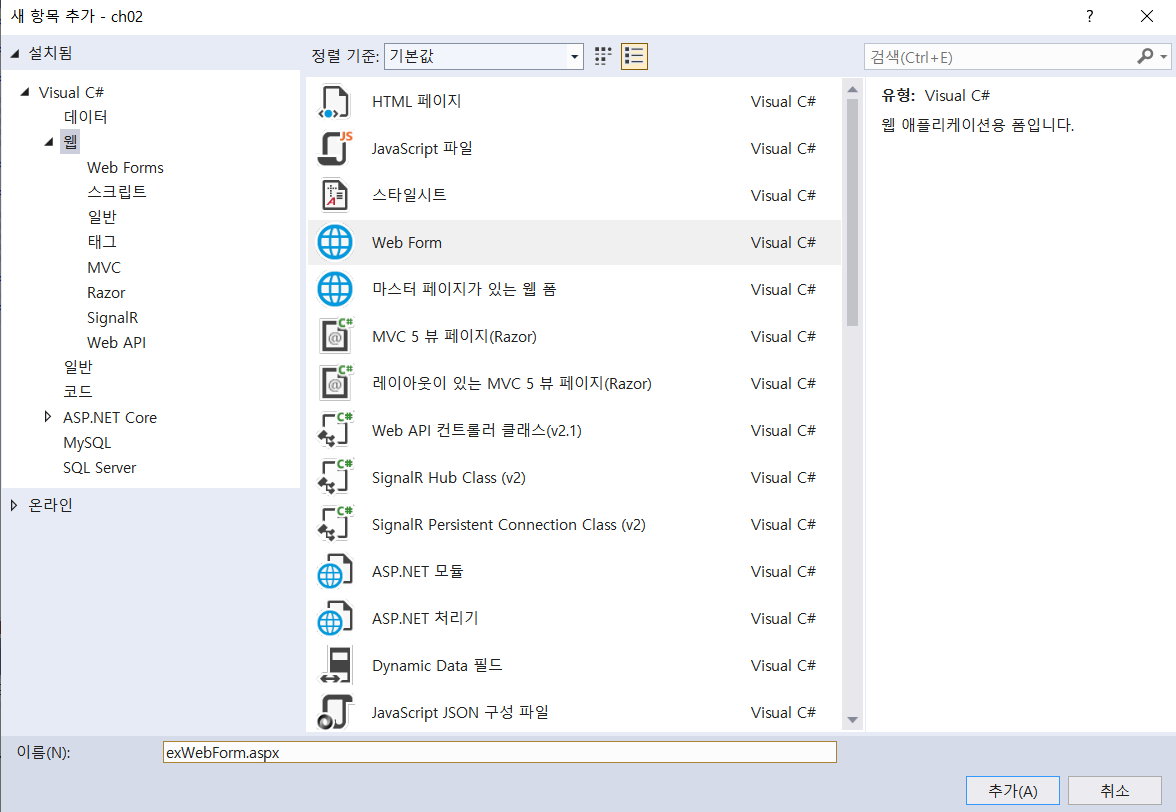Collapse the 웹 tree node

(49, 141)
